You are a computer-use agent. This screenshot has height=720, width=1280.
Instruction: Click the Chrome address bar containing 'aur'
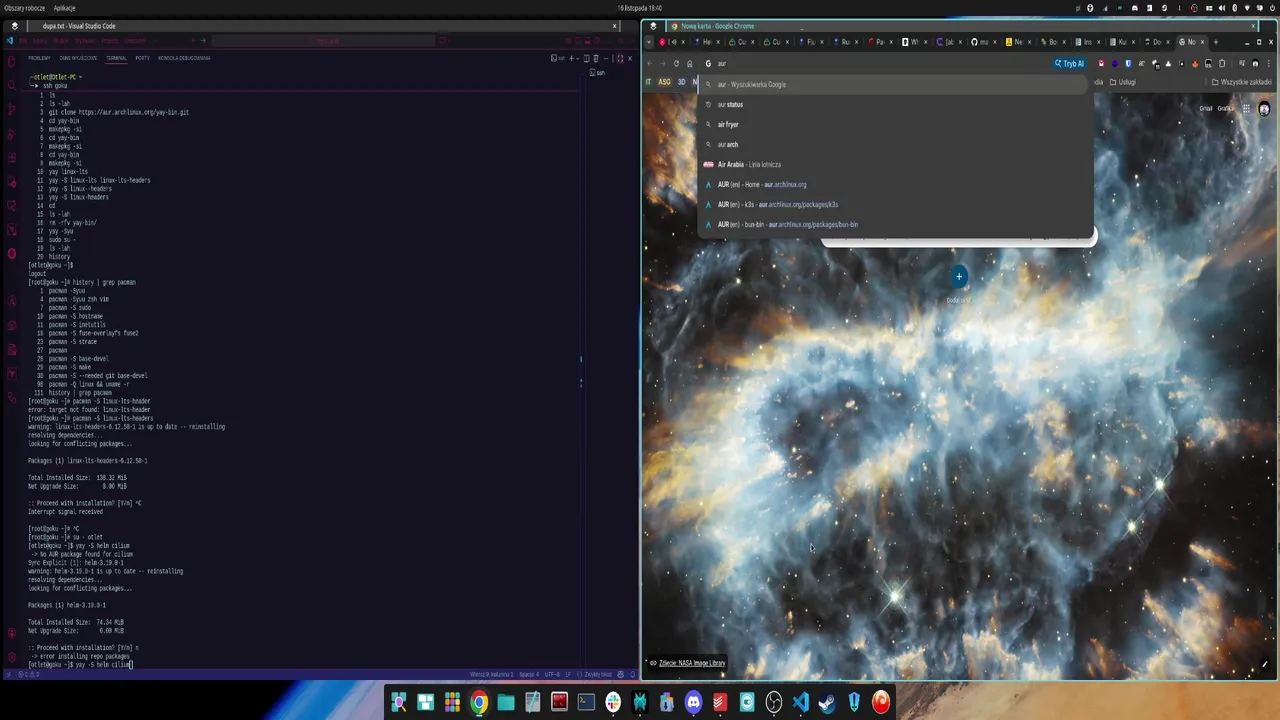(x=880, y=63)
